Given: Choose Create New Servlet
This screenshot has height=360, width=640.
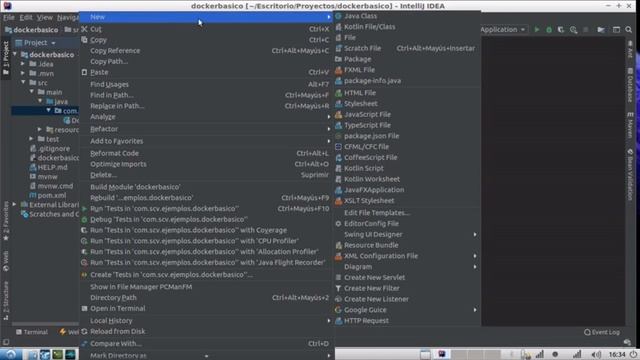Looking at the screenshot, I should [407, 278].
